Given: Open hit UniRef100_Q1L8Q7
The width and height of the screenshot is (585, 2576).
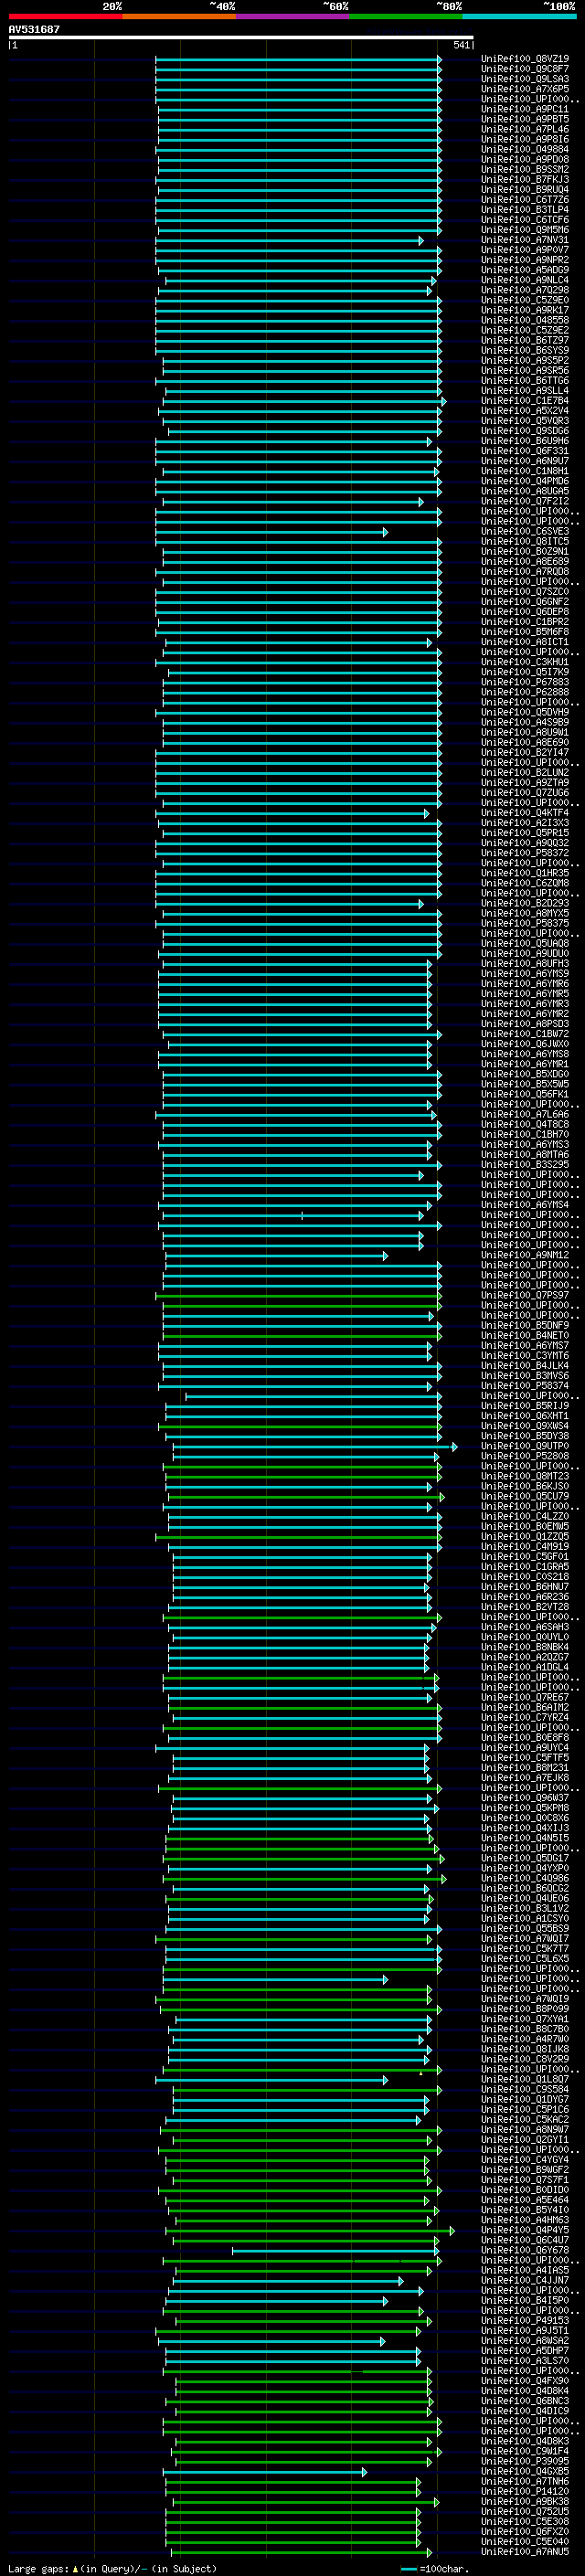Looking at the screenshot, I should (x=525, y=2079).
